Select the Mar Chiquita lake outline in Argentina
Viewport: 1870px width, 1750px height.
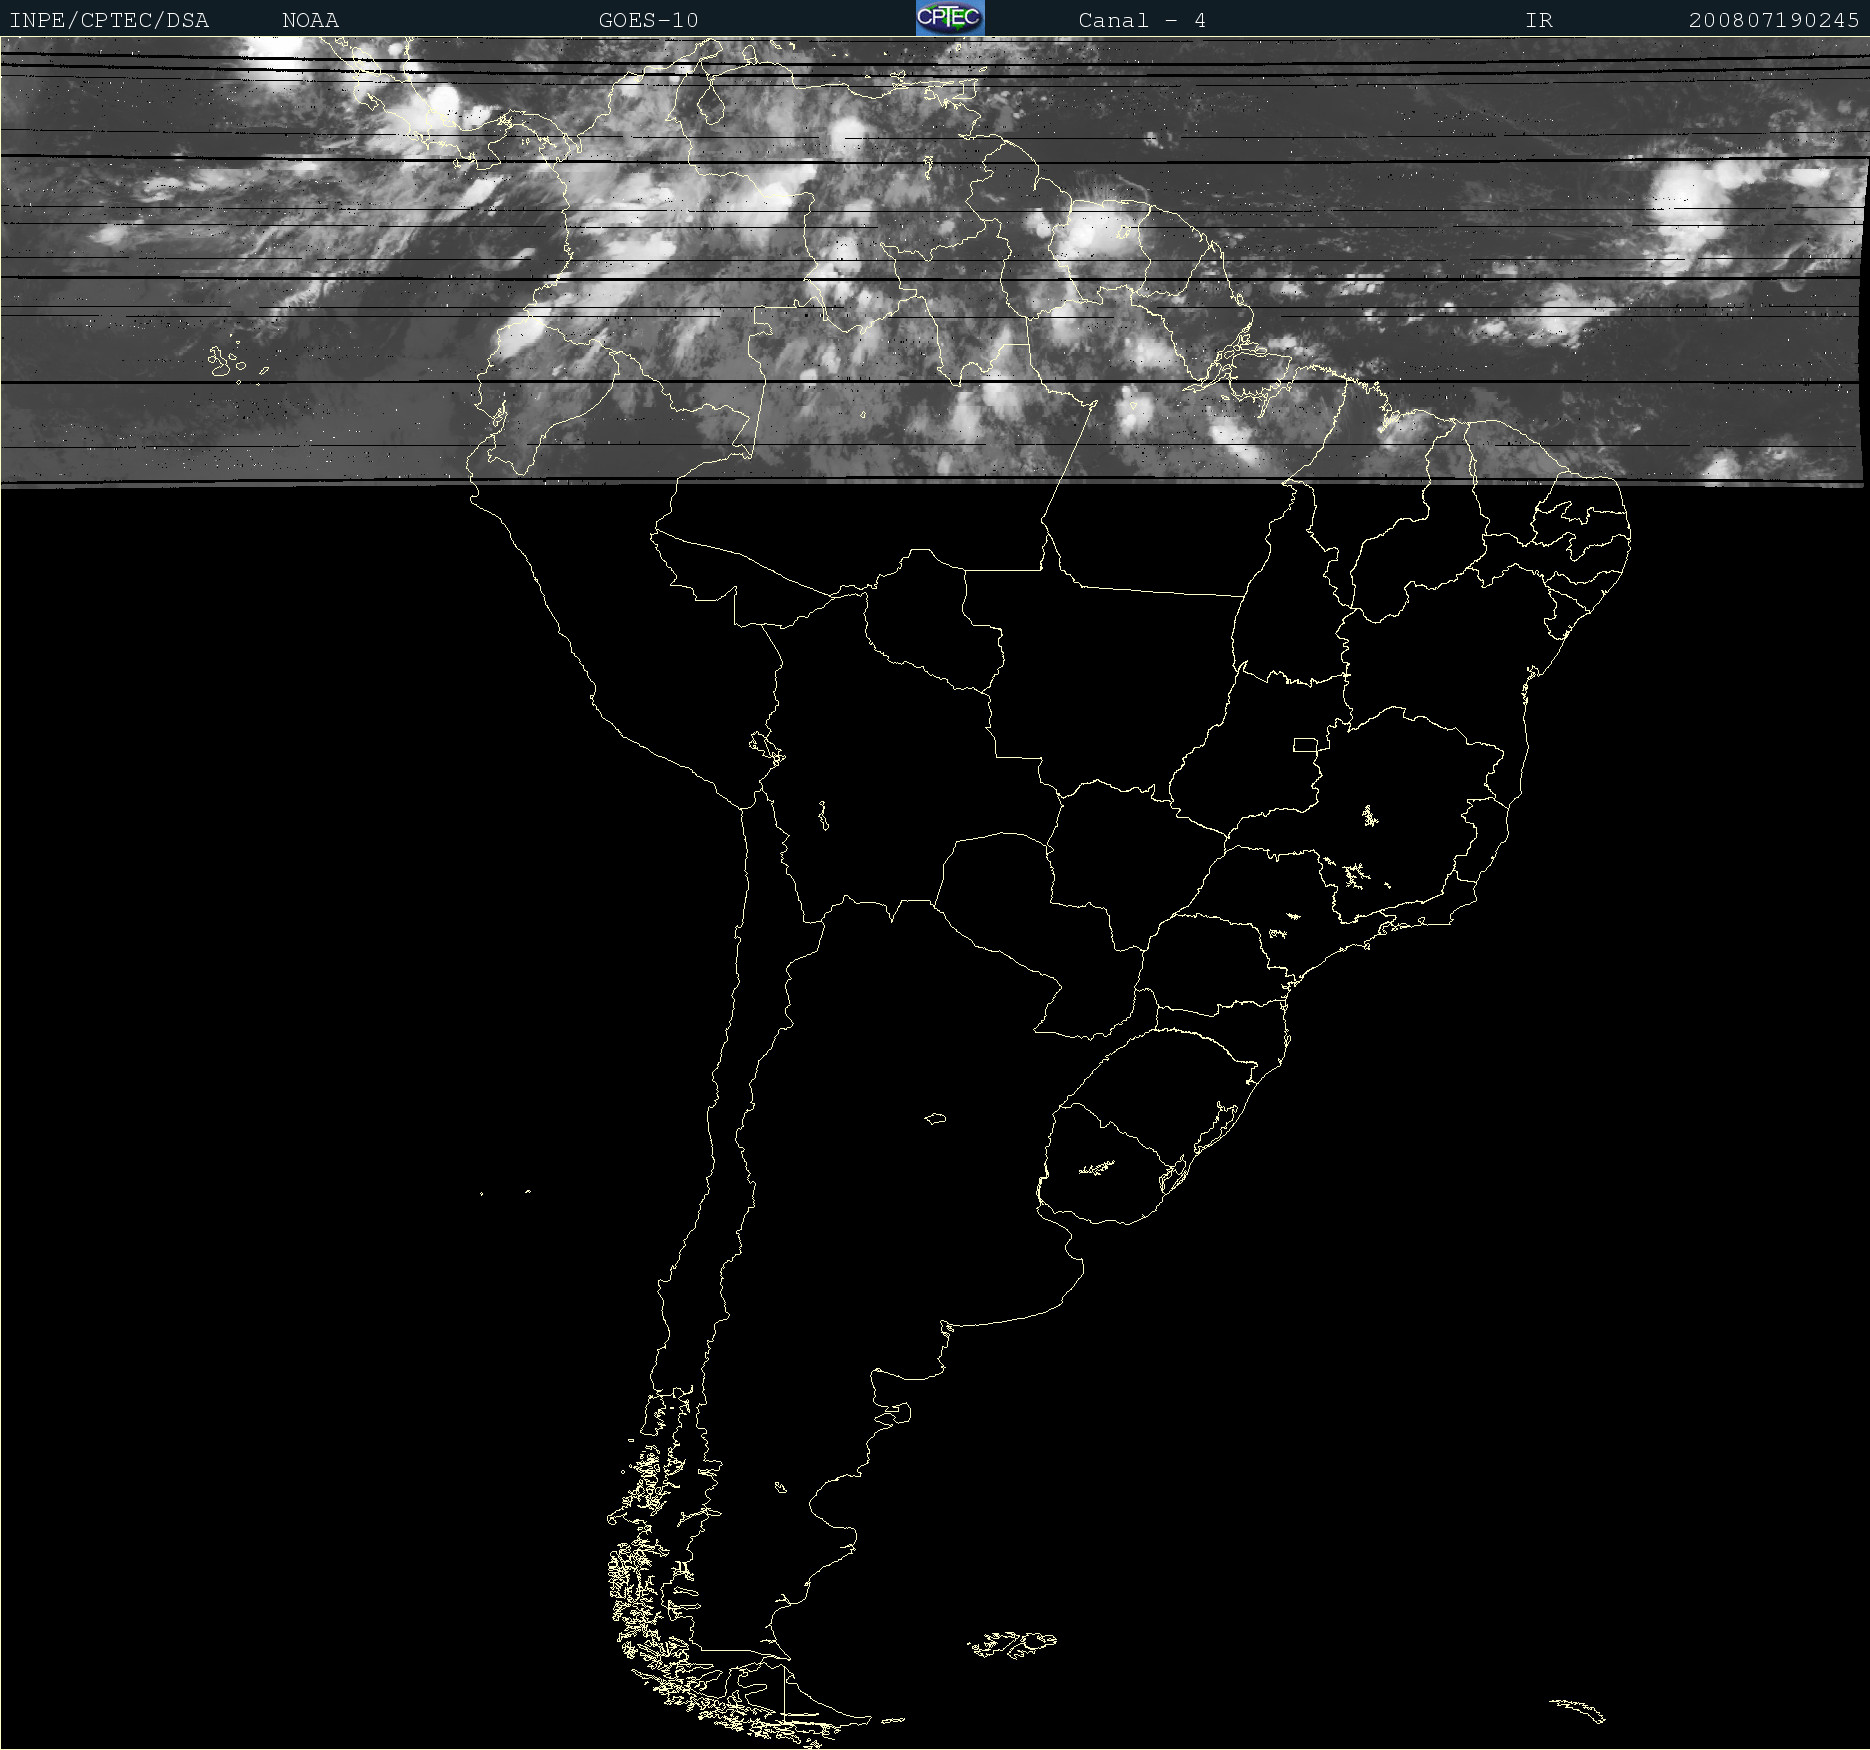click(x=935, y=1118)
